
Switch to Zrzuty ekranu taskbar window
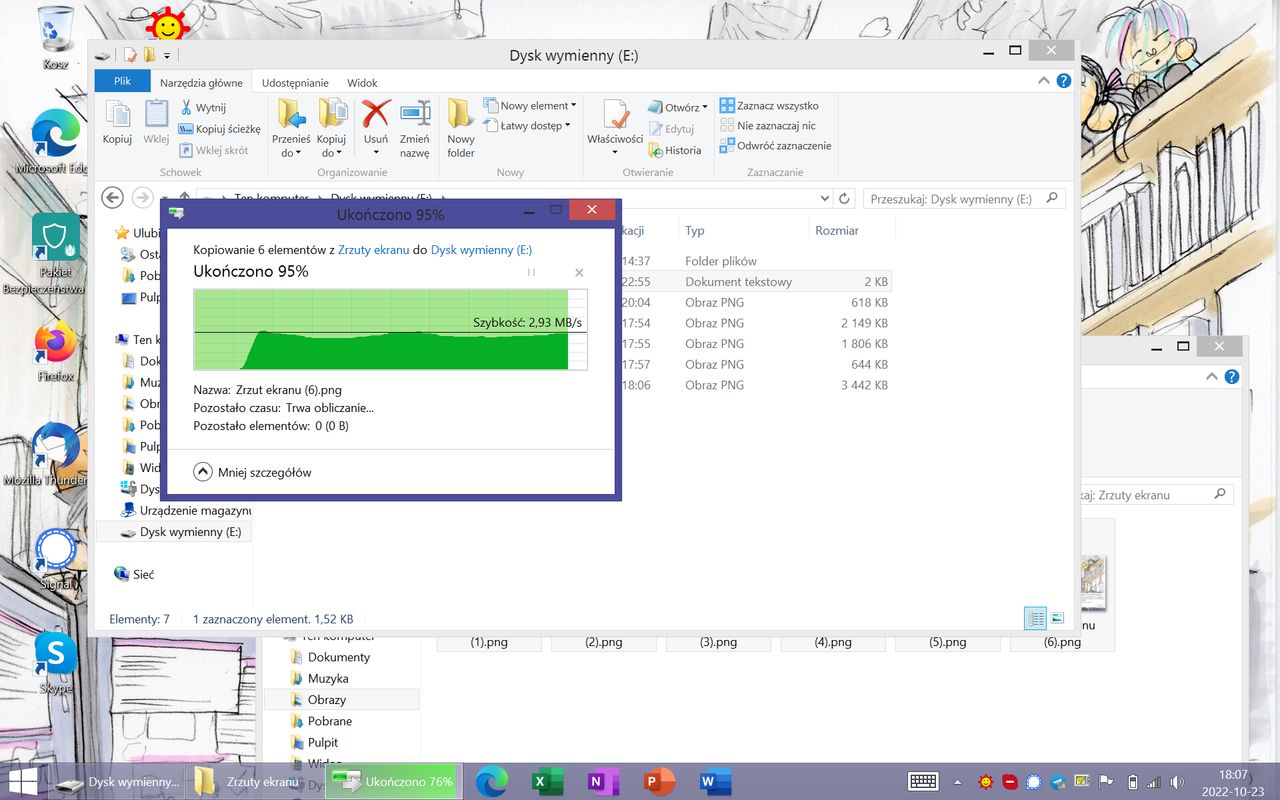(252, 781)
